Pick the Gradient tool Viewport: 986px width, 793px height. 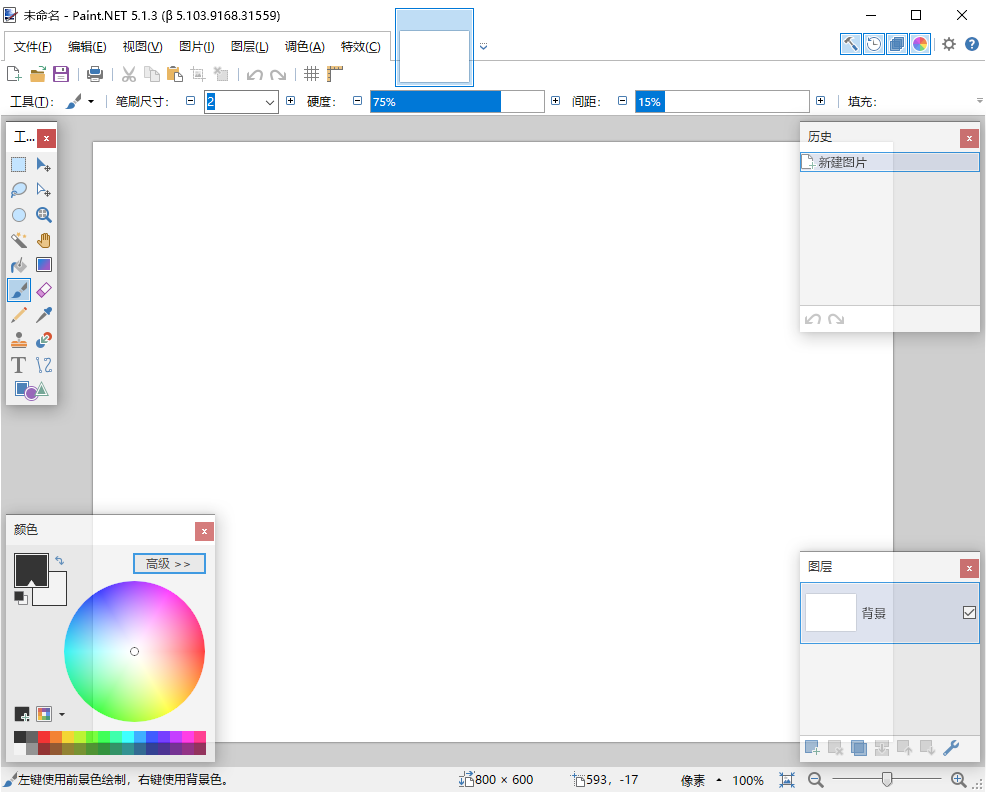click(x=44, y=265)
